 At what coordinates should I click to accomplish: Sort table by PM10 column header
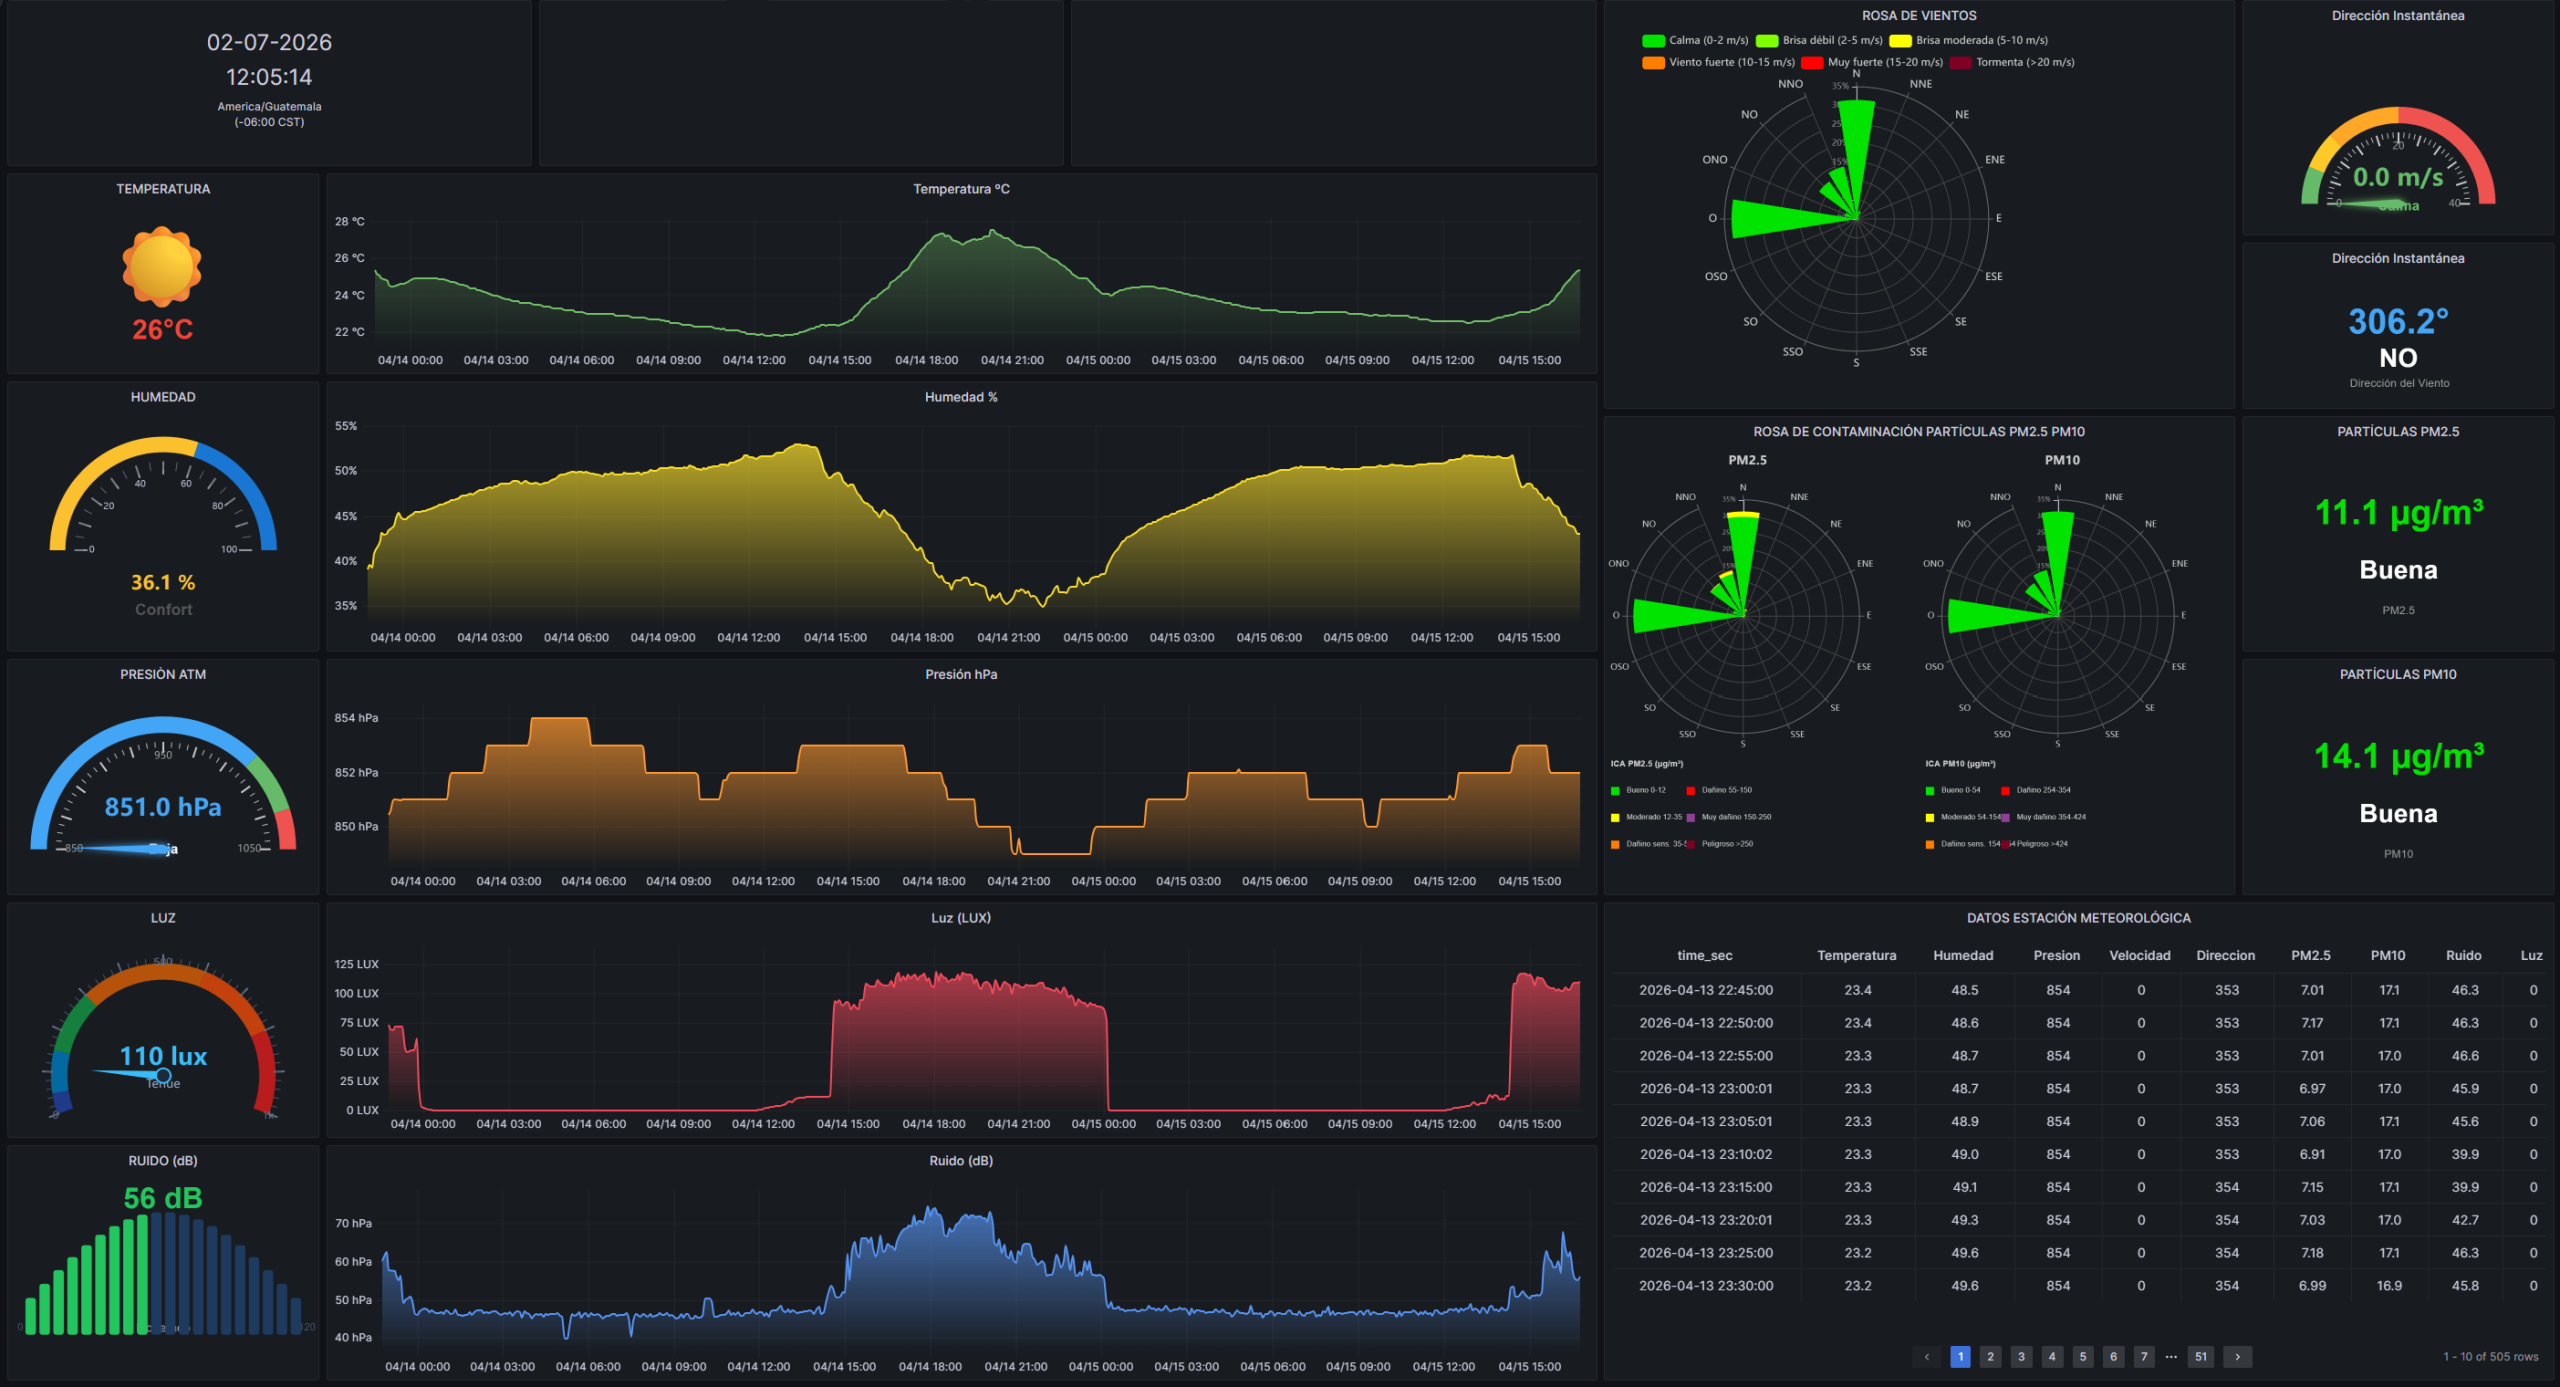point(2388,956)
